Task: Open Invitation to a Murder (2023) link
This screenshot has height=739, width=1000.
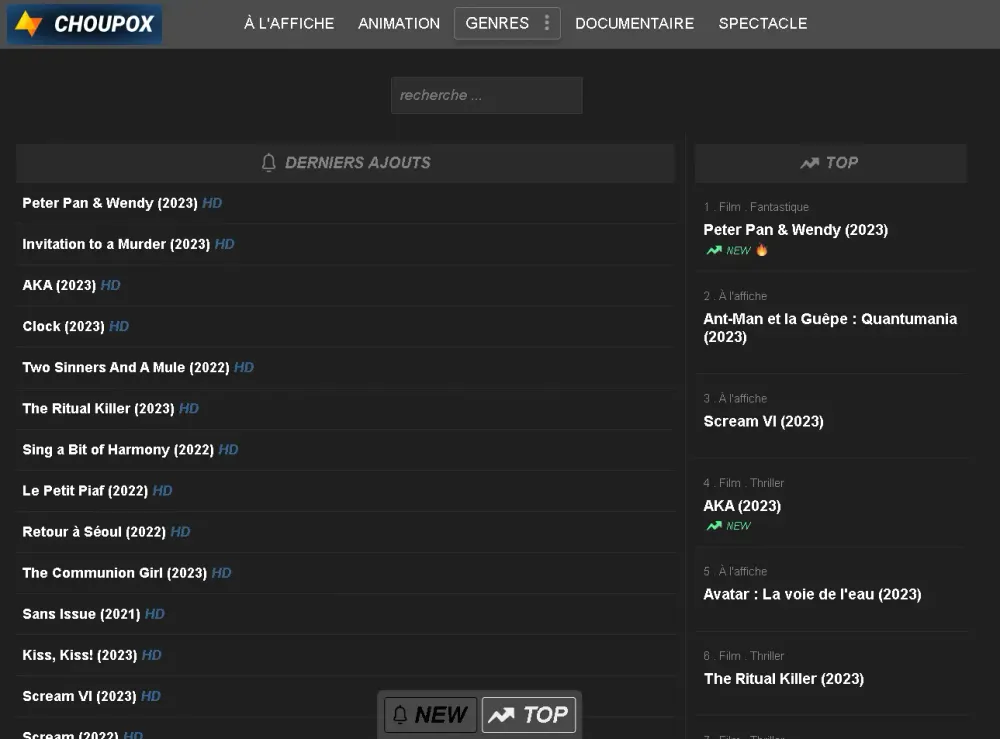Action: 116,244
